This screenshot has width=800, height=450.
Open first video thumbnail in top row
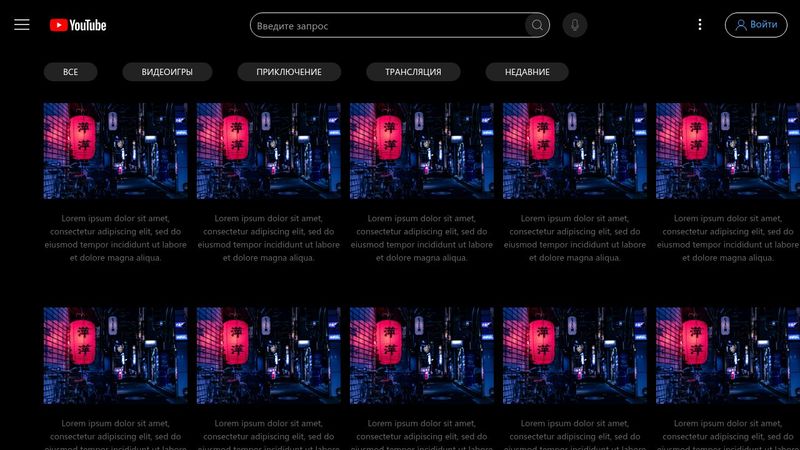pyautogui.click(x=115, y=150)
